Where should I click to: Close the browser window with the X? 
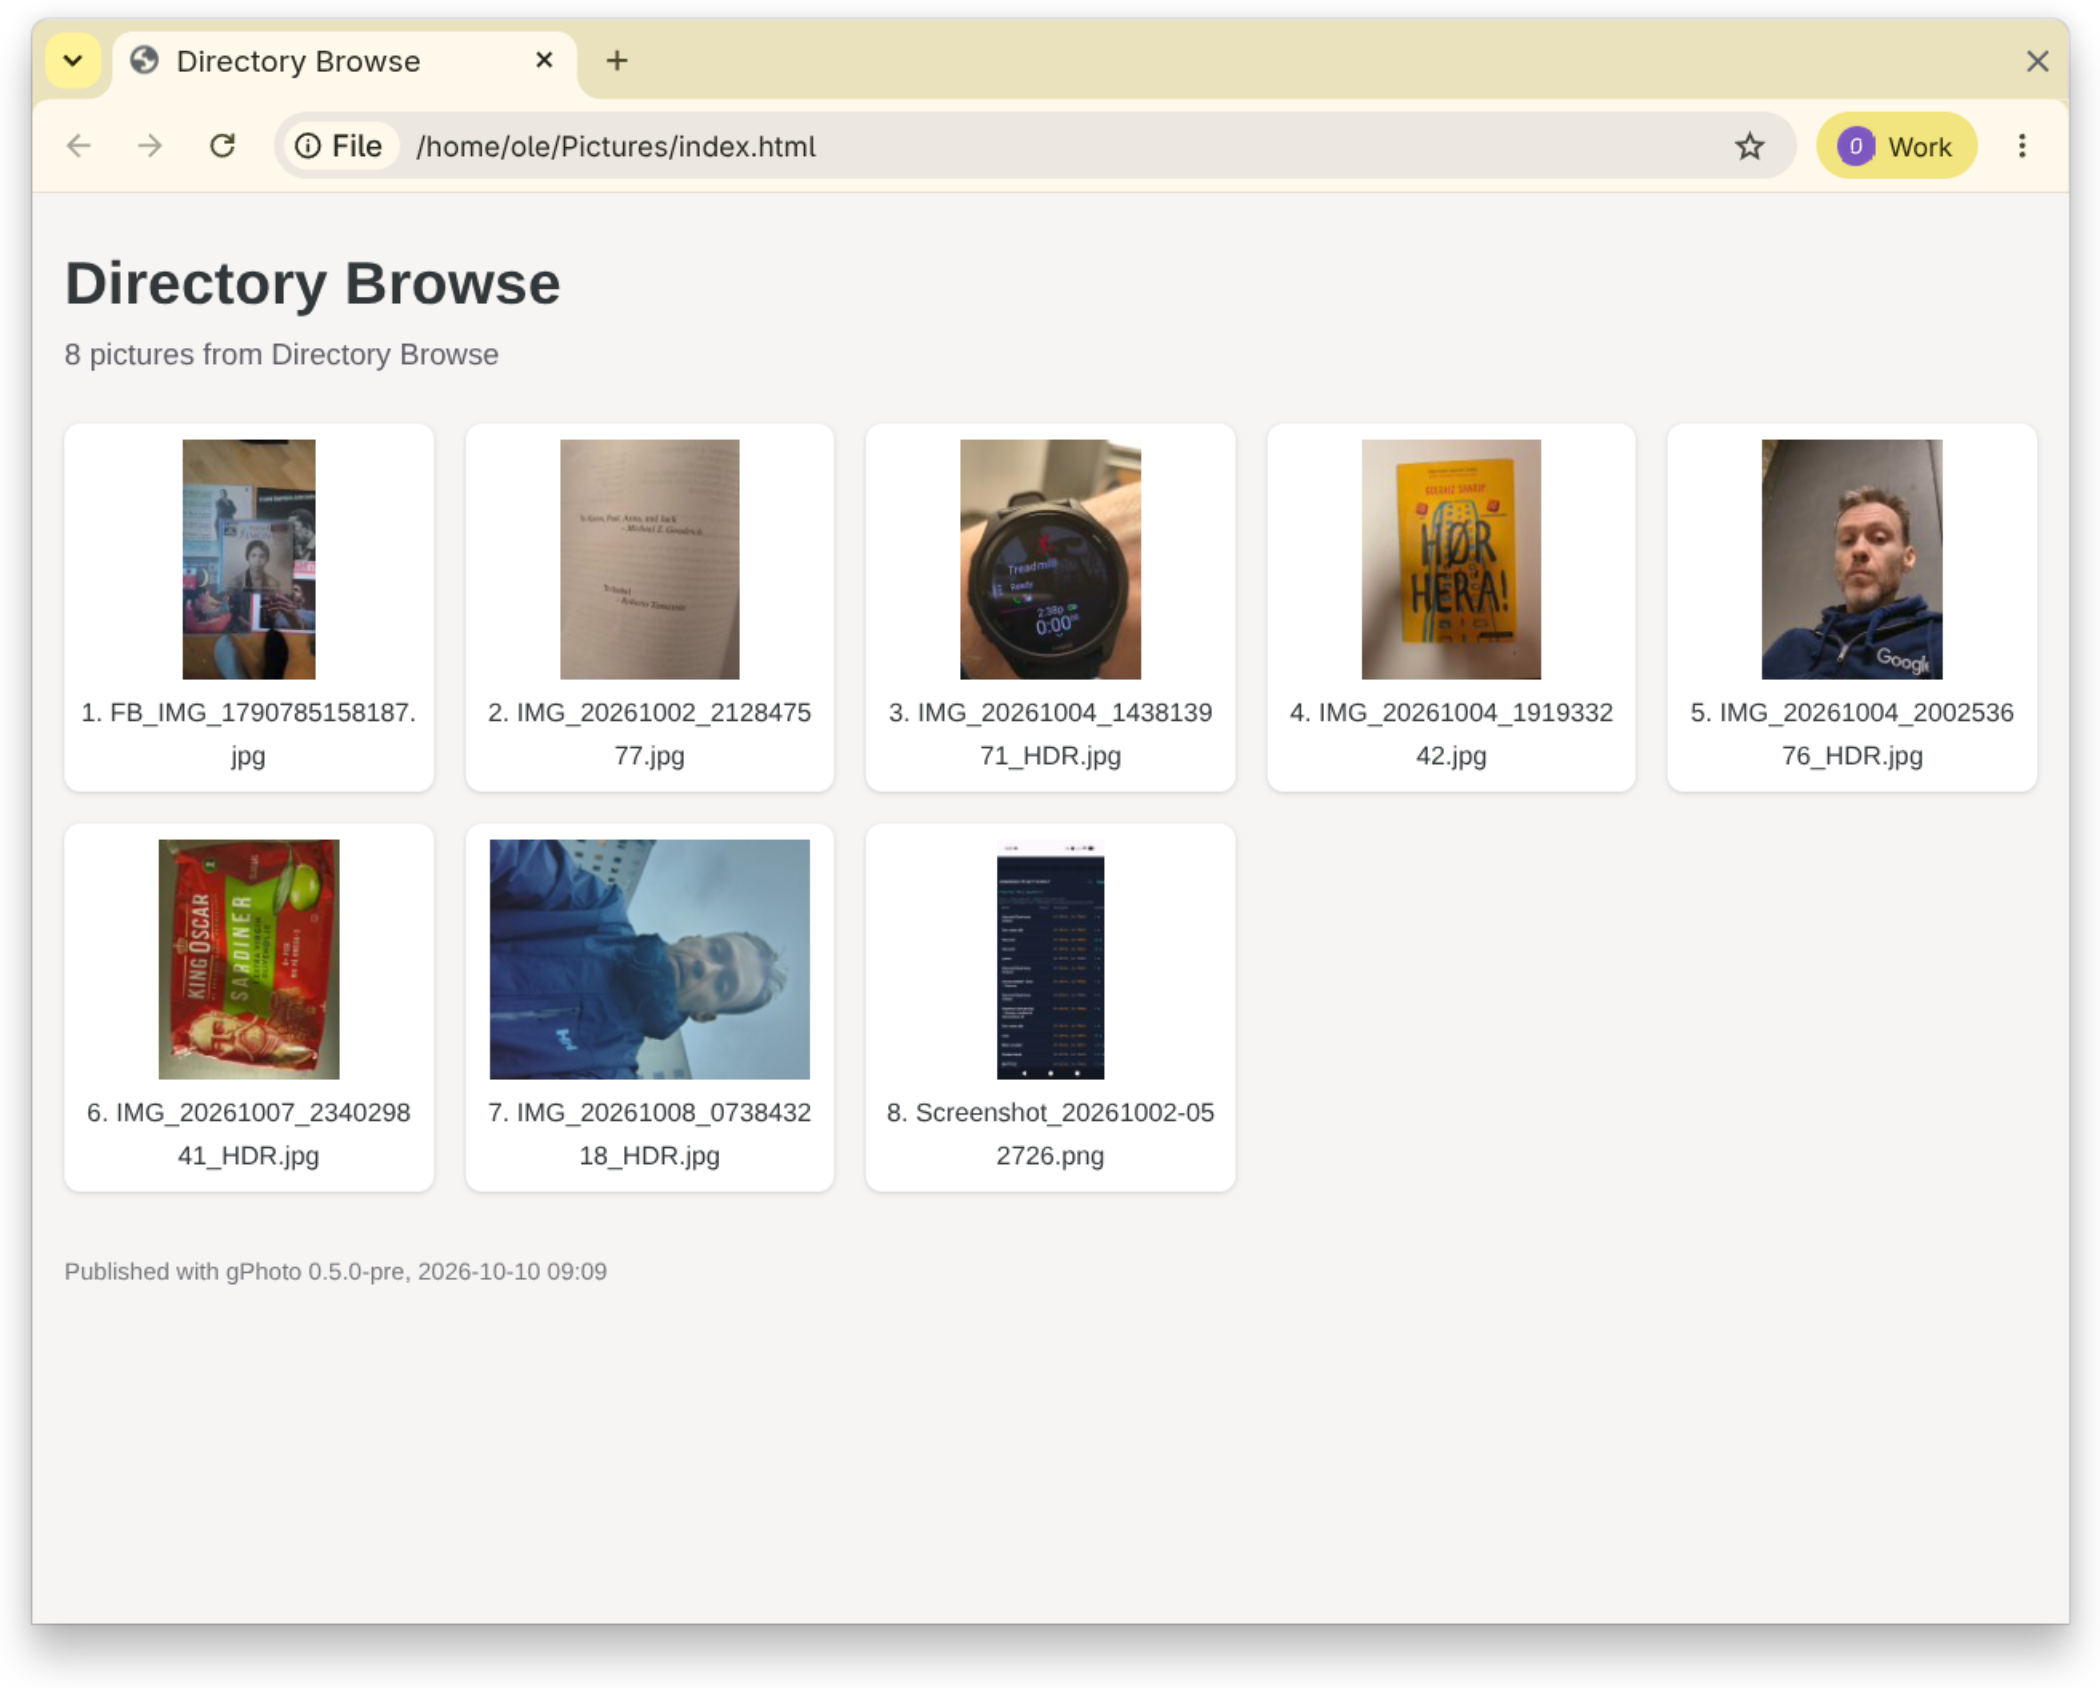pyautogui.click(x=2037, y=61)
